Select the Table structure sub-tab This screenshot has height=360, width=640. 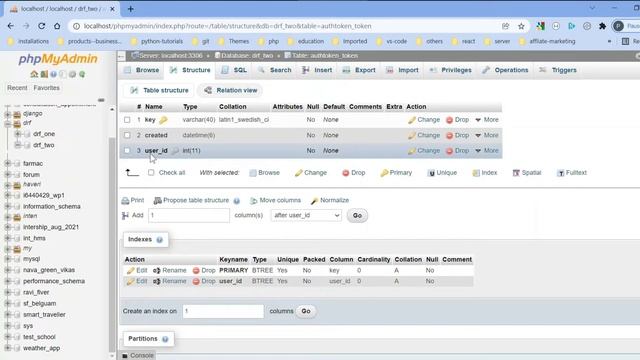click(160, 91)
